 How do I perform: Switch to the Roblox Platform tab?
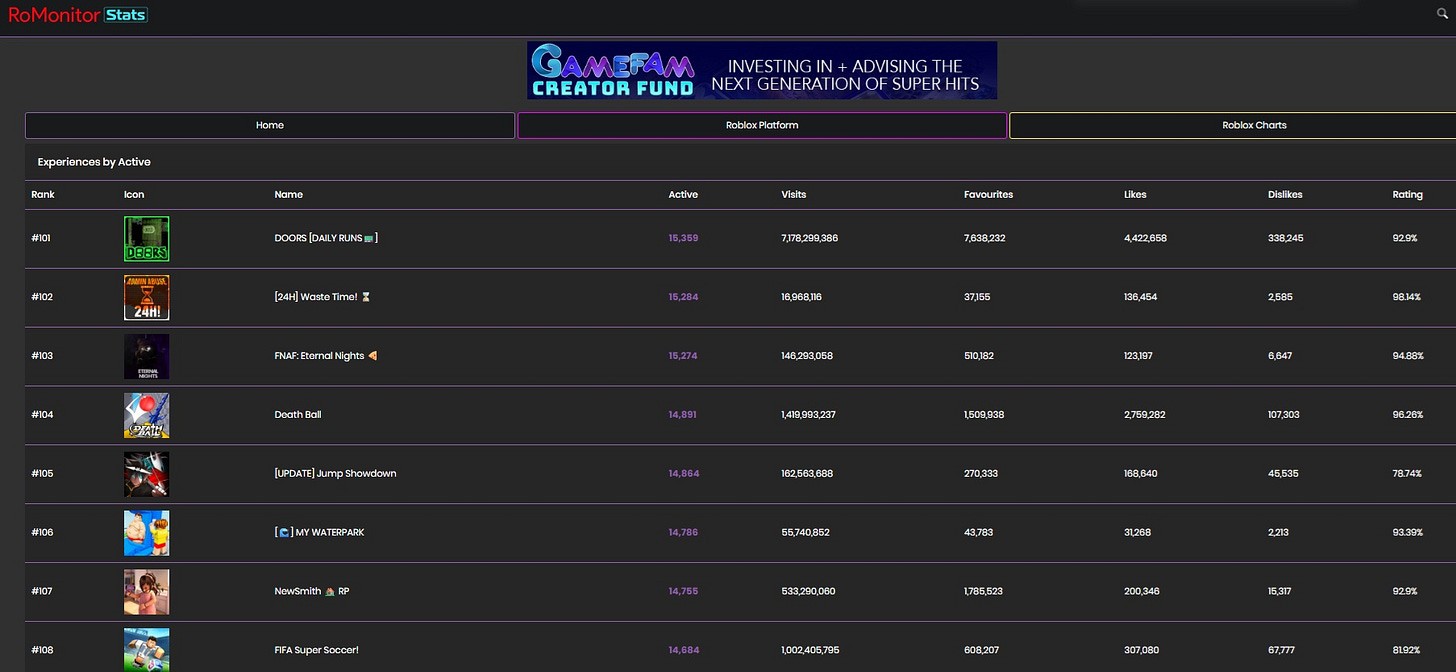762,125
